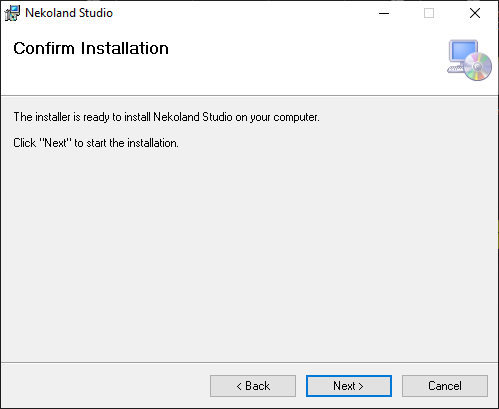Click the installer icon in the title bar
Viewport: 499px width, 409px height.
tap(12, 13)
